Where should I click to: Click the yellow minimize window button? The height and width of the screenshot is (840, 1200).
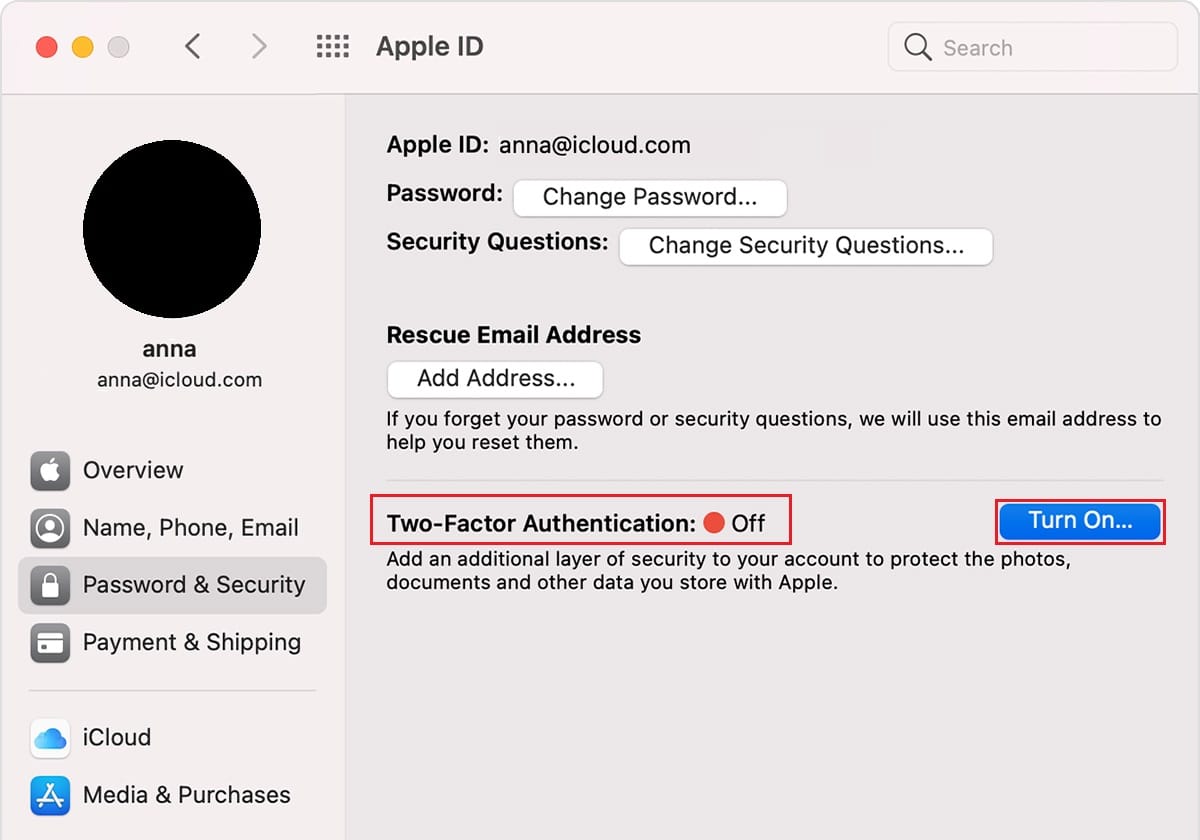[83, 47]
